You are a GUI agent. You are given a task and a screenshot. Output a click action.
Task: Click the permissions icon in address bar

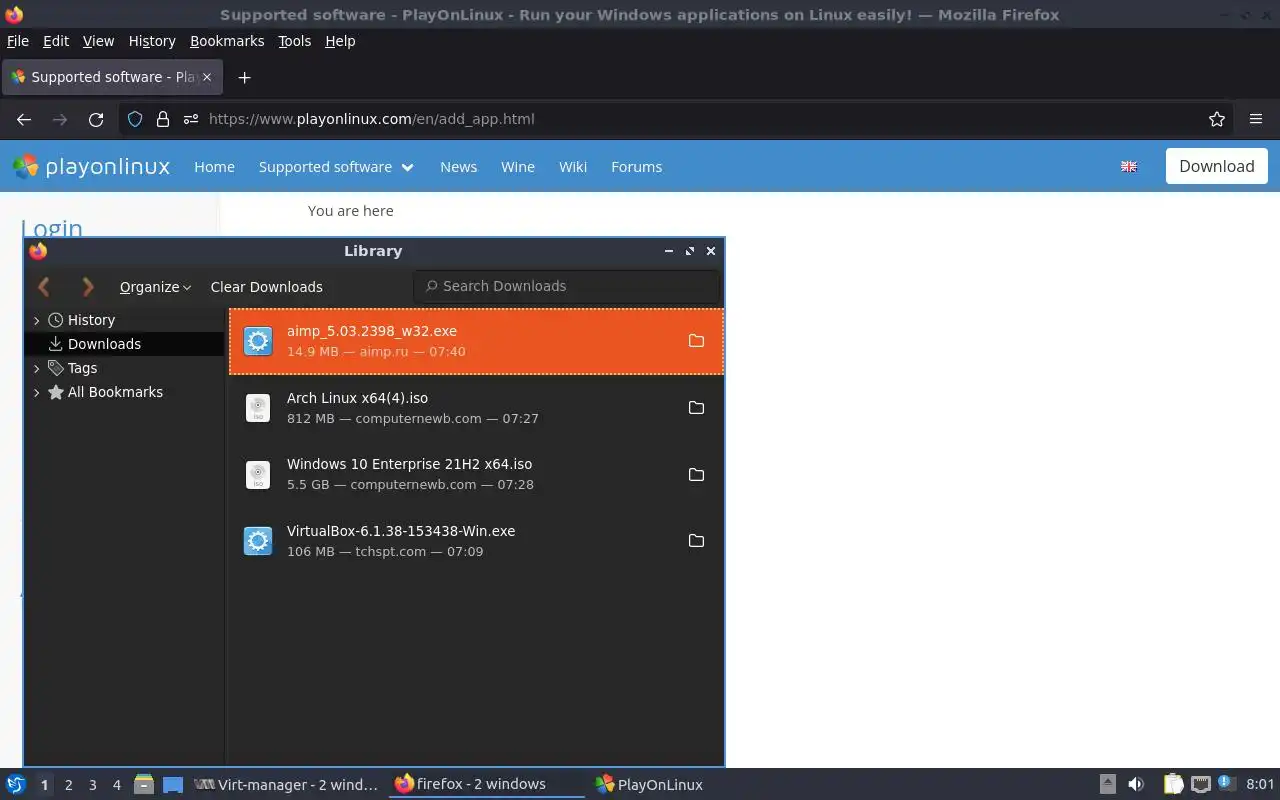191,119
